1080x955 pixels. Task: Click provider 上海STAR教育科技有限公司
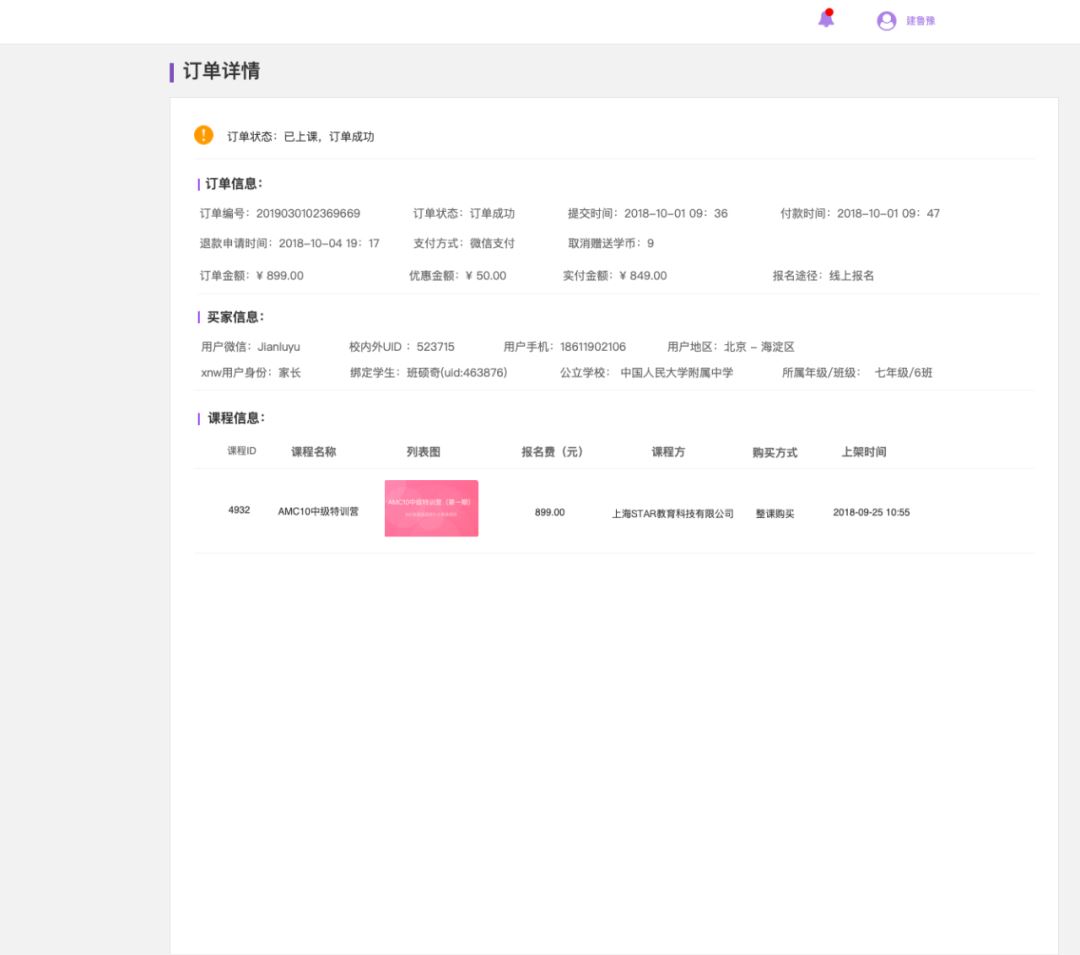673,514
